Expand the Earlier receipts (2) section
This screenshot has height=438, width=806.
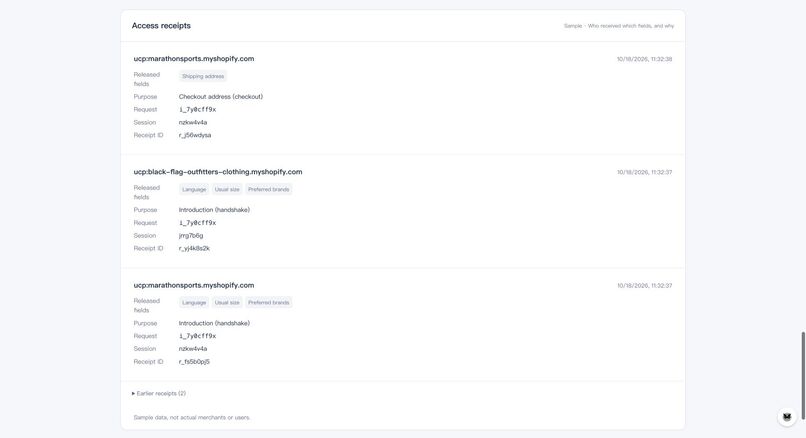[x=159, y=393]
